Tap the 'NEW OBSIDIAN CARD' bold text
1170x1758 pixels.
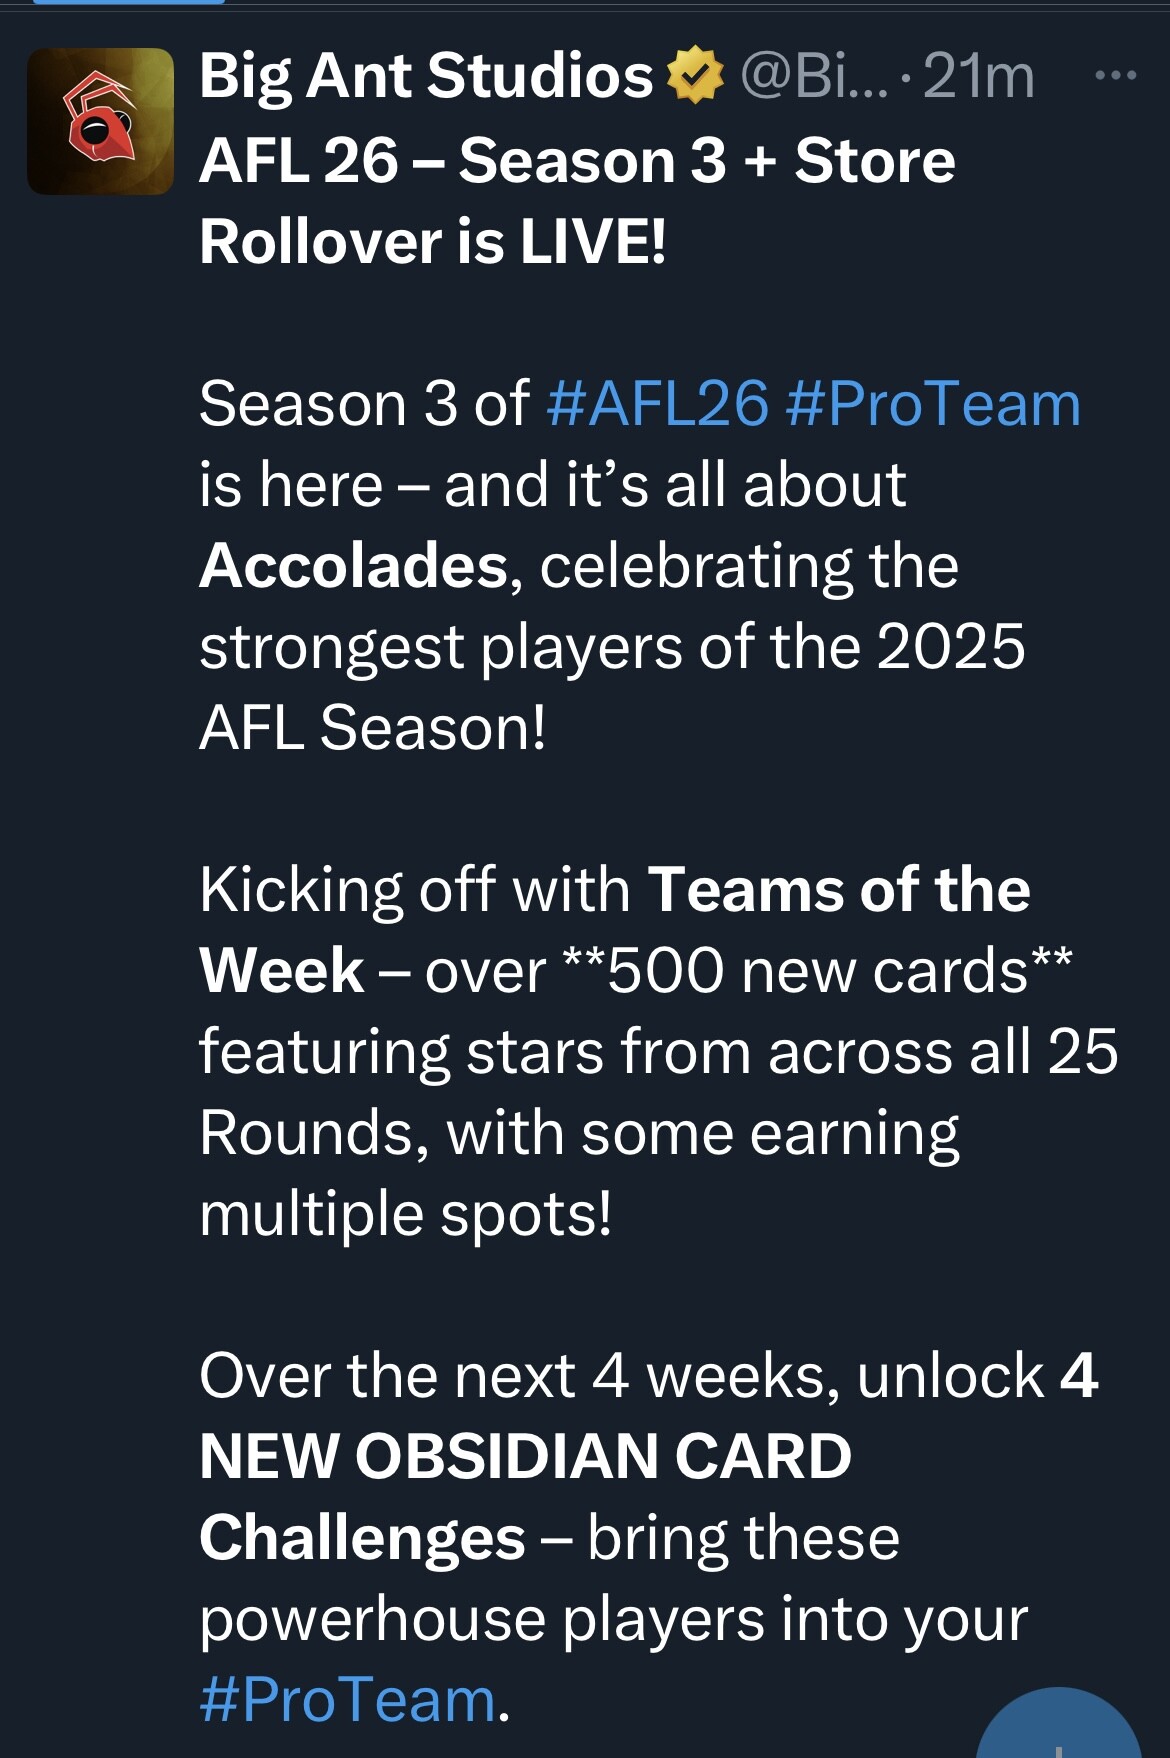tap(525, 1456)
